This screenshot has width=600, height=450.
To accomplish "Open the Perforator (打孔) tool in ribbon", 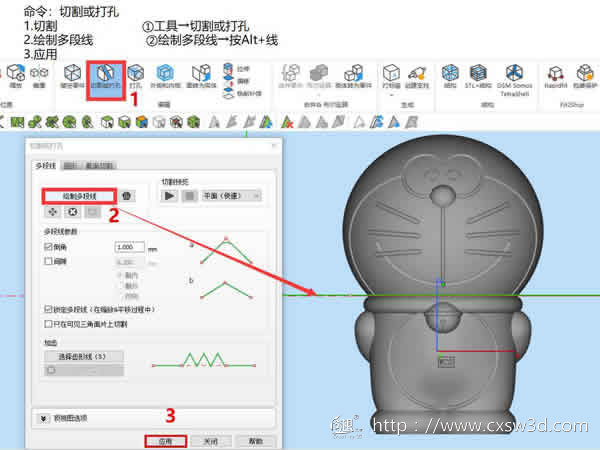I will click(135, 77).
